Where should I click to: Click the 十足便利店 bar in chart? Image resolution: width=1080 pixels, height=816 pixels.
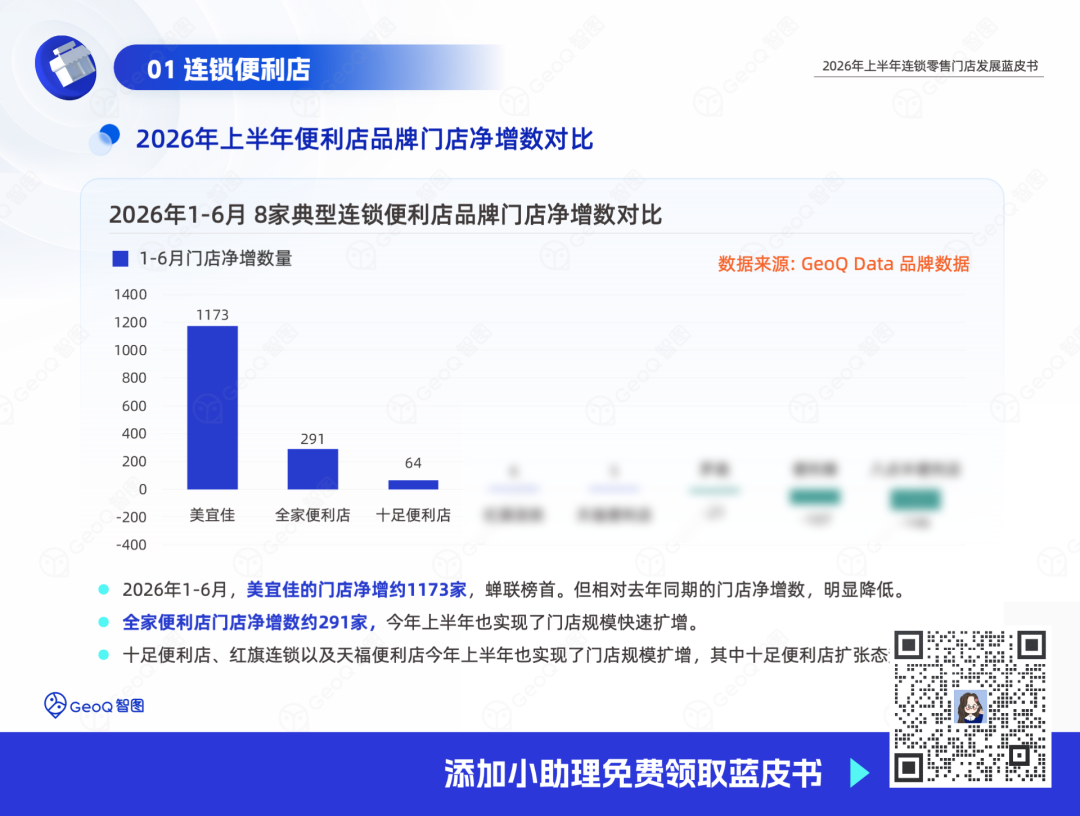pos(413,485)
